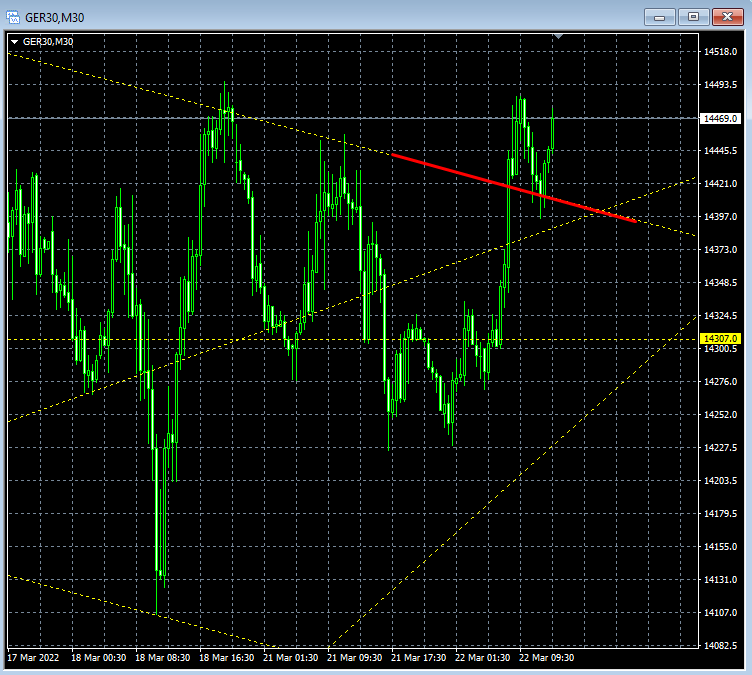Viewport: 752px width, 675px height.
Task: Maximize the GER30,M30 chart window
Action: click(x=693, y=17)
